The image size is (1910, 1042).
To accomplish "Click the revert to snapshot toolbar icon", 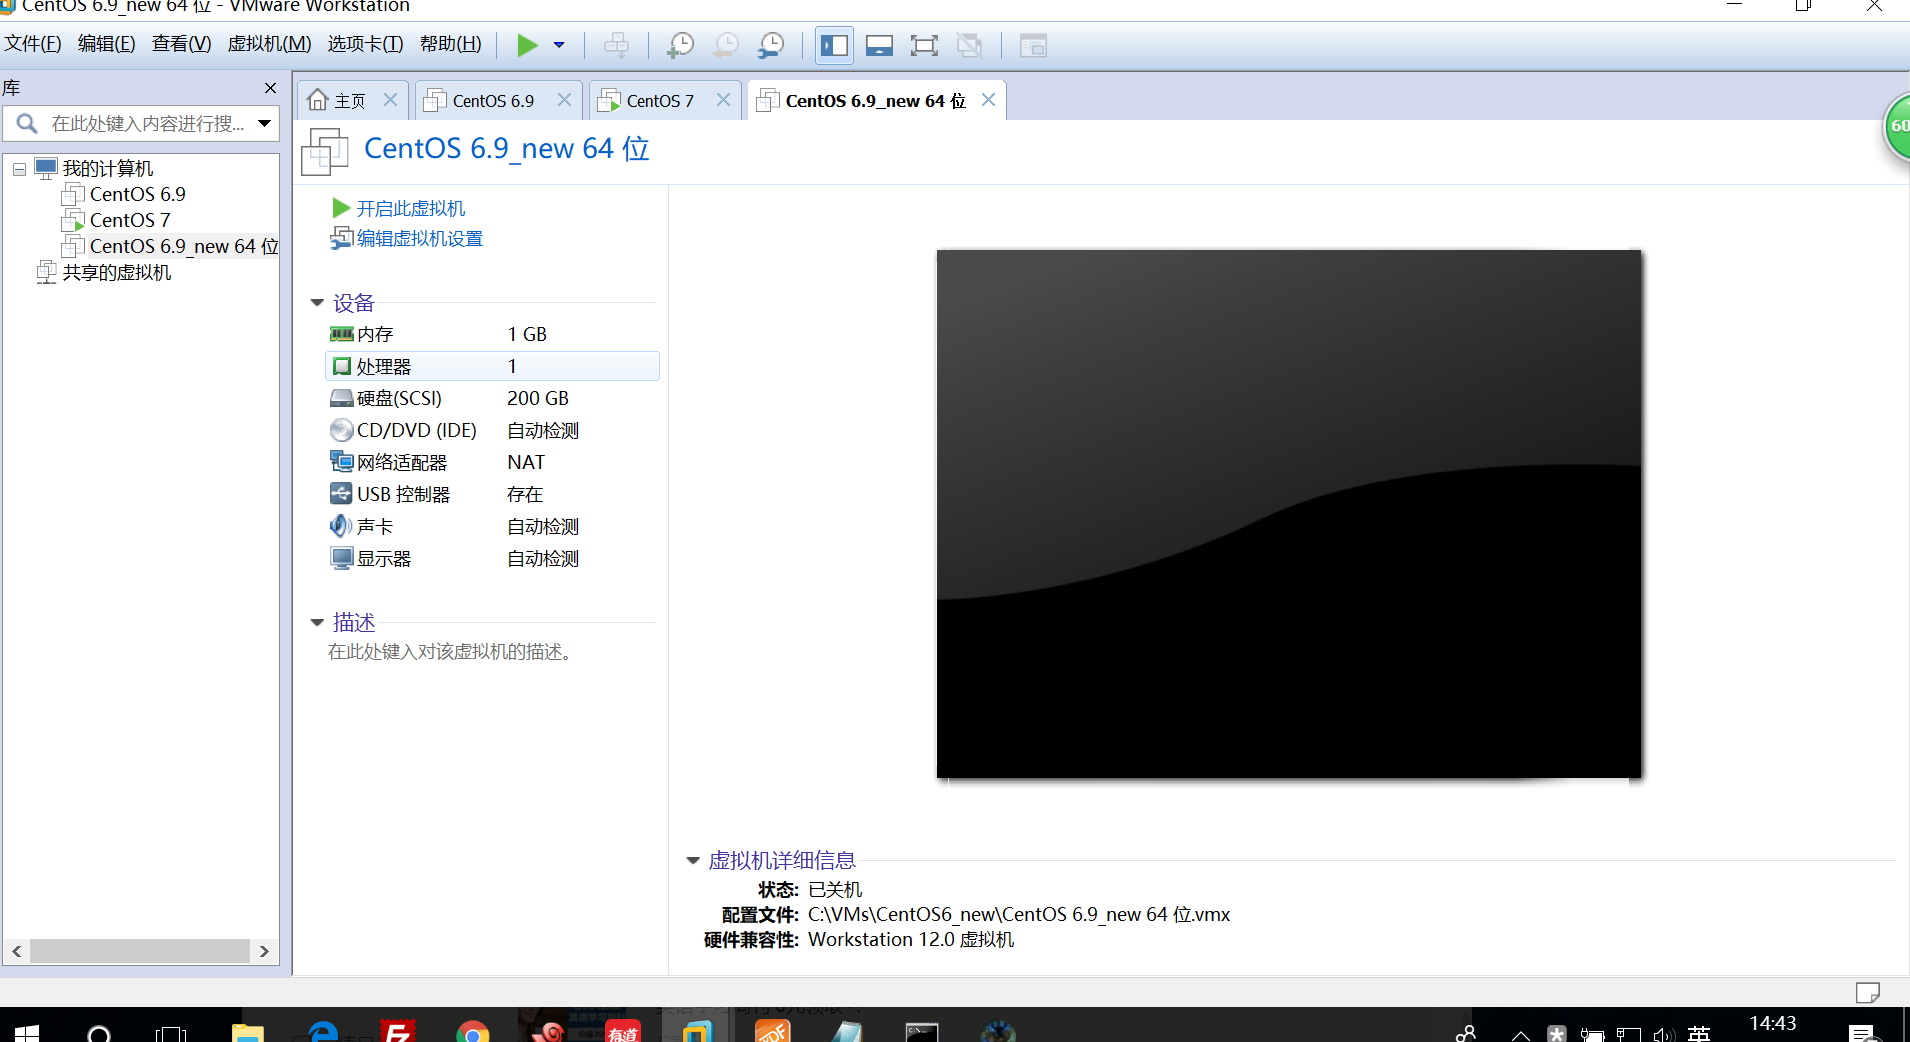I will (x=726, y=45).
